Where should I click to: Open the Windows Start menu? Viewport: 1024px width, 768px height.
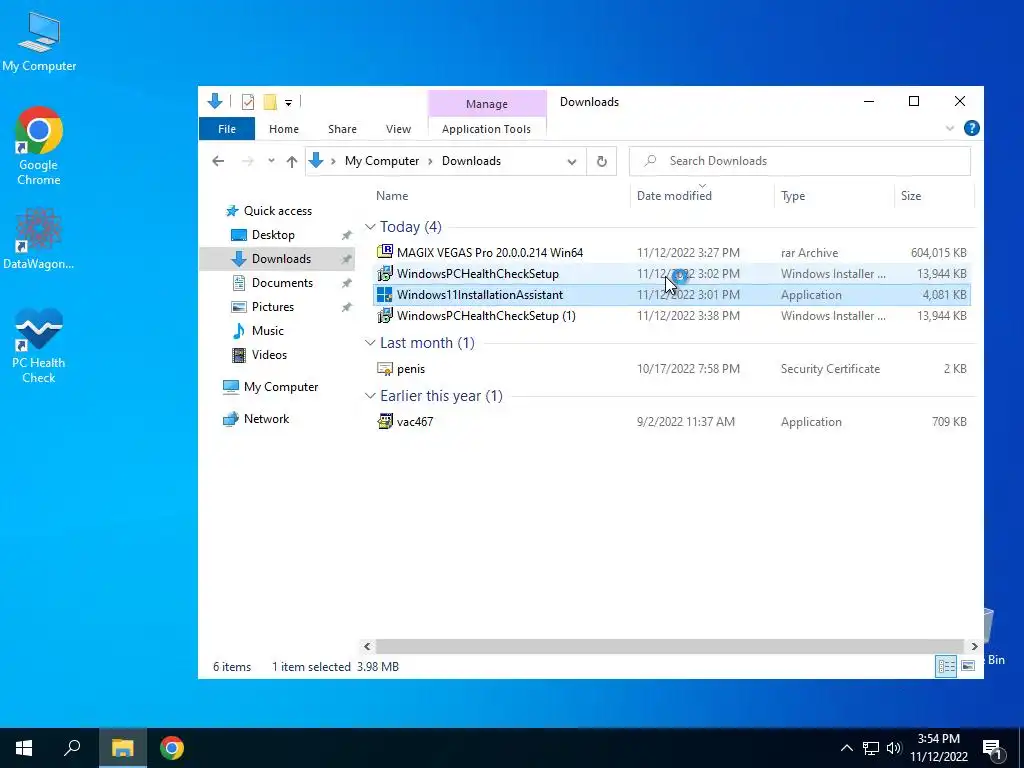(x=24, y=748)
